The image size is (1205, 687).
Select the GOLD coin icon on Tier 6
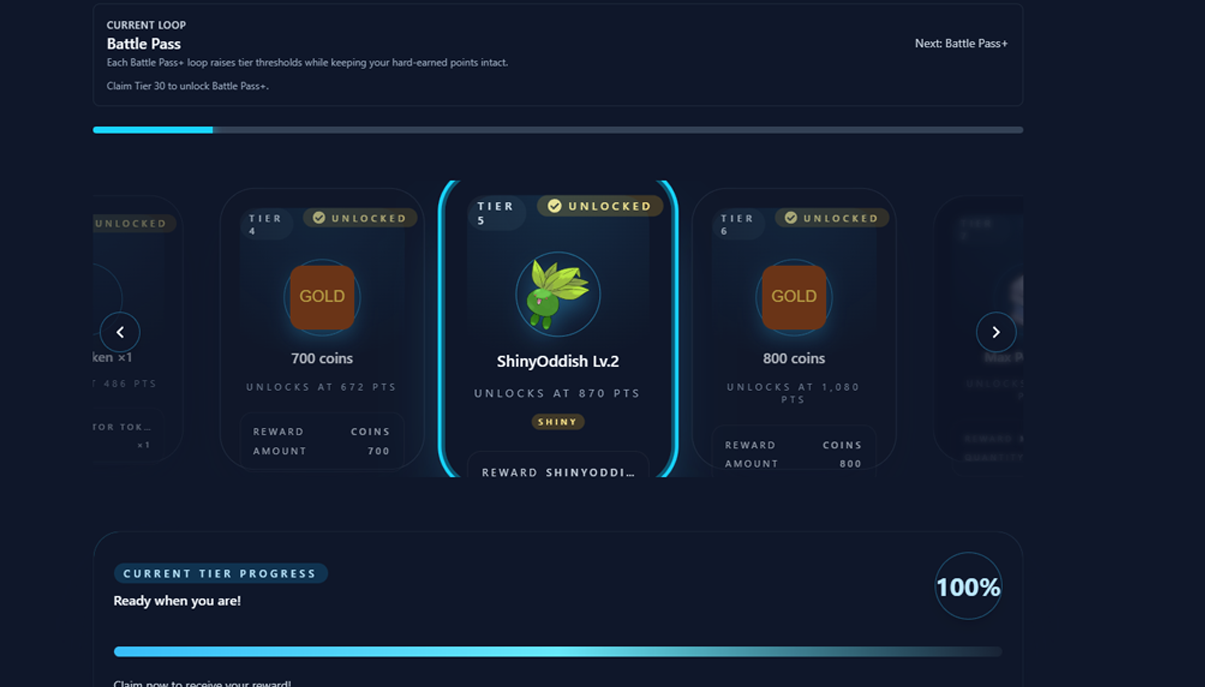[x=793, y=296]
